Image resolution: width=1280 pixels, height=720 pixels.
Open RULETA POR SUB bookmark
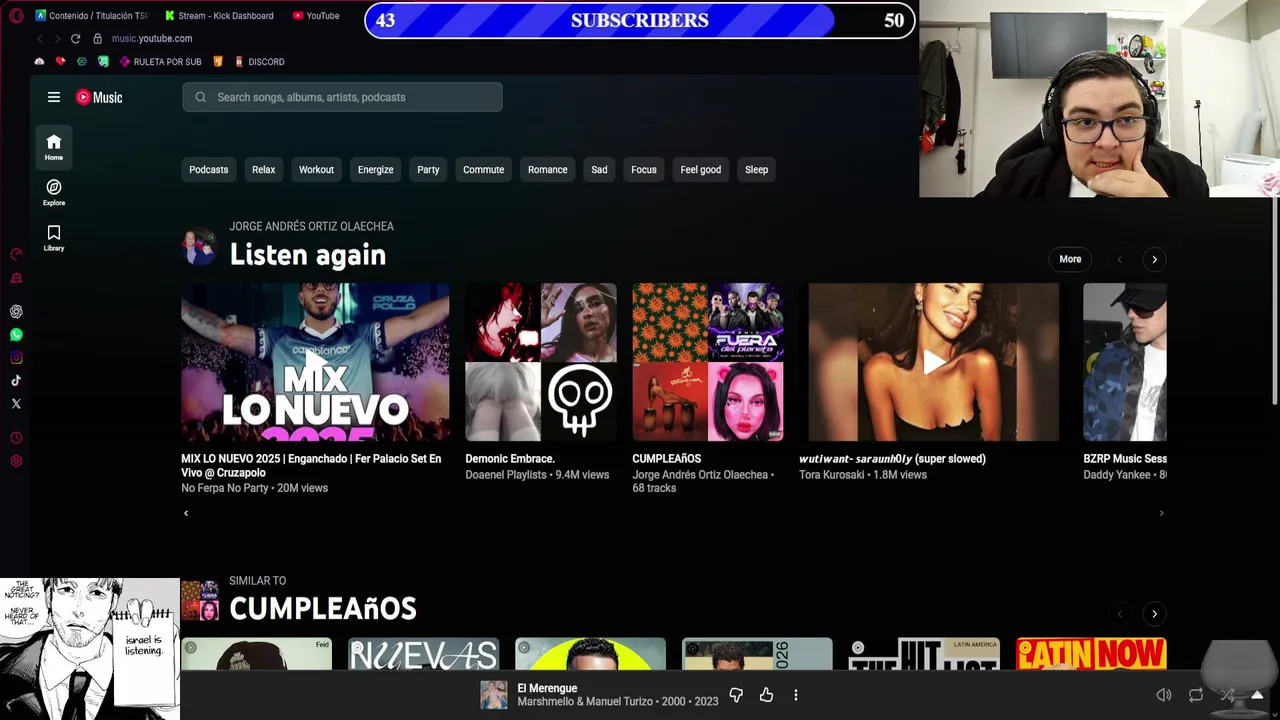click(160, 62)
